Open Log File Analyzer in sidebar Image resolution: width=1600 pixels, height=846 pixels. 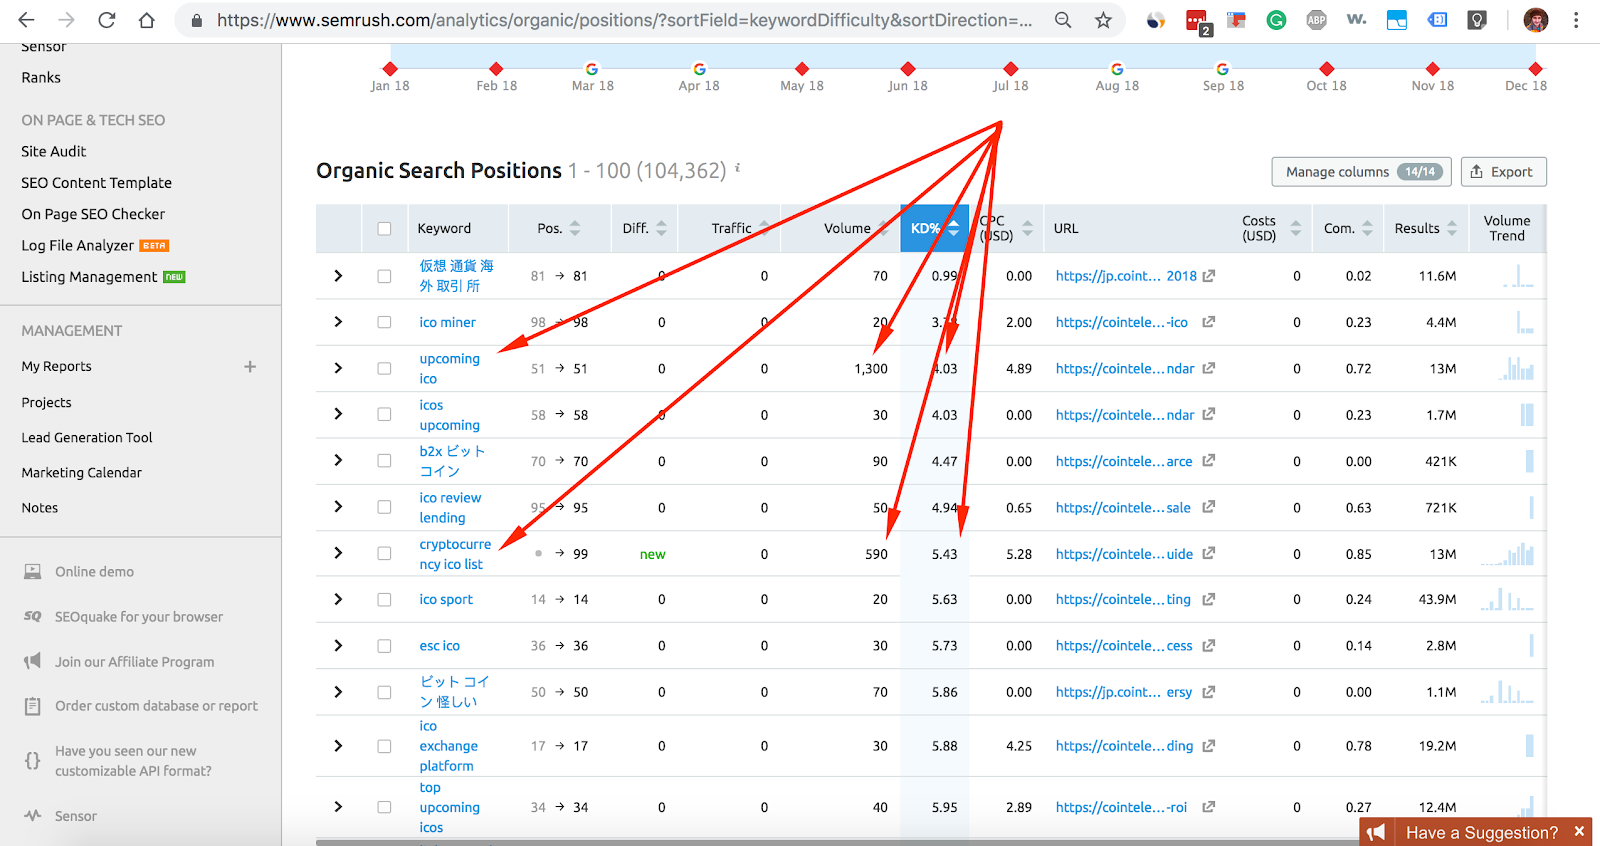(77, 245)
